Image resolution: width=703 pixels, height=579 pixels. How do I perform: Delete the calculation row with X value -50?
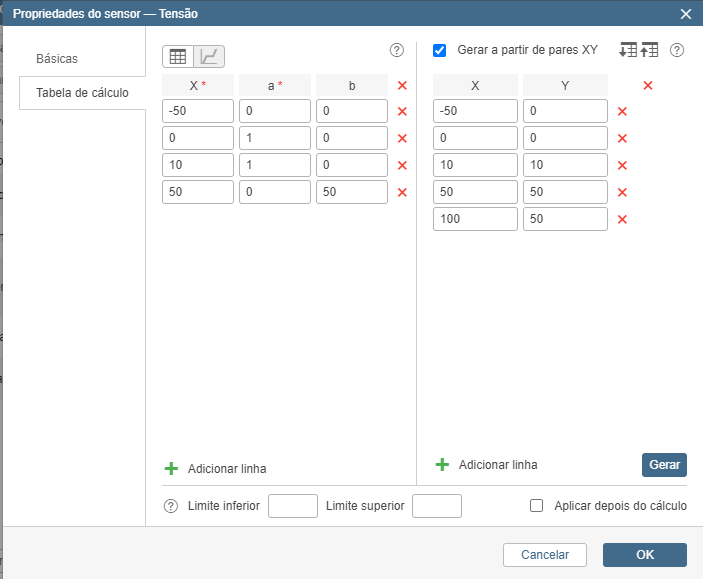(402, 112)
